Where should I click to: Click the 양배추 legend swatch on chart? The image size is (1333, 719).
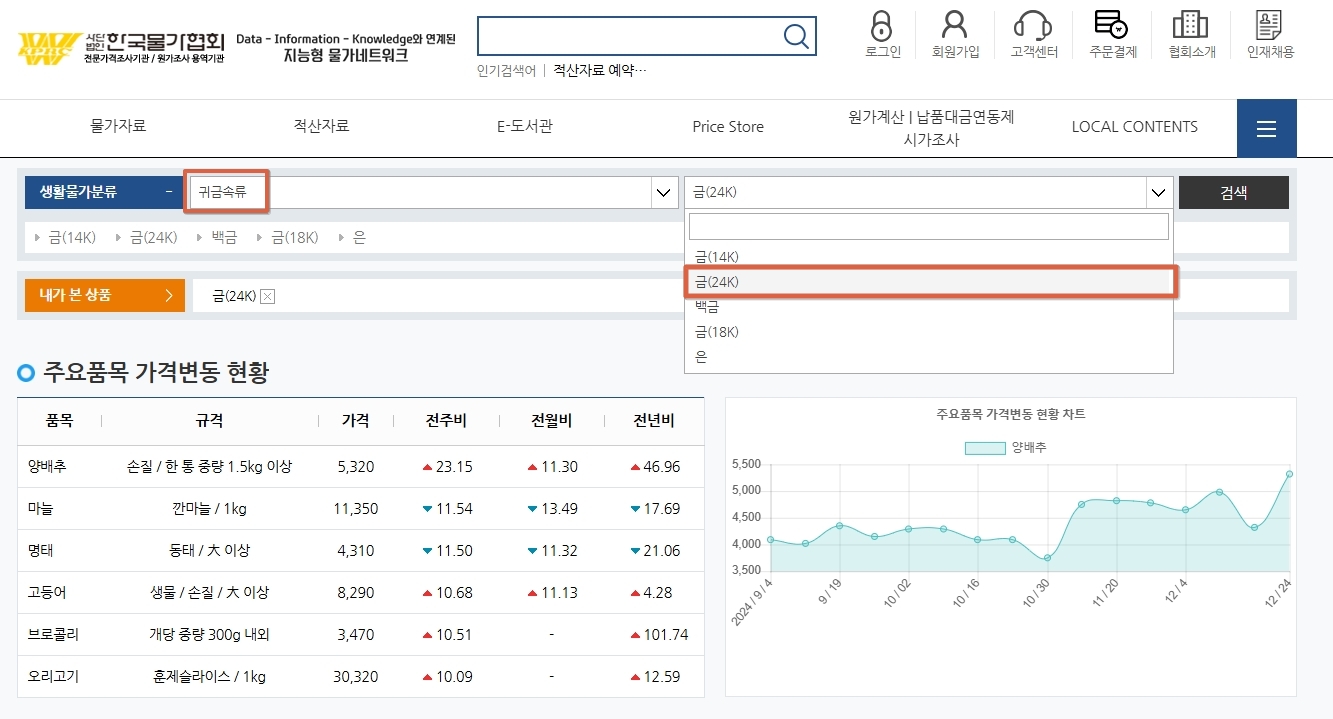[985, 448]
